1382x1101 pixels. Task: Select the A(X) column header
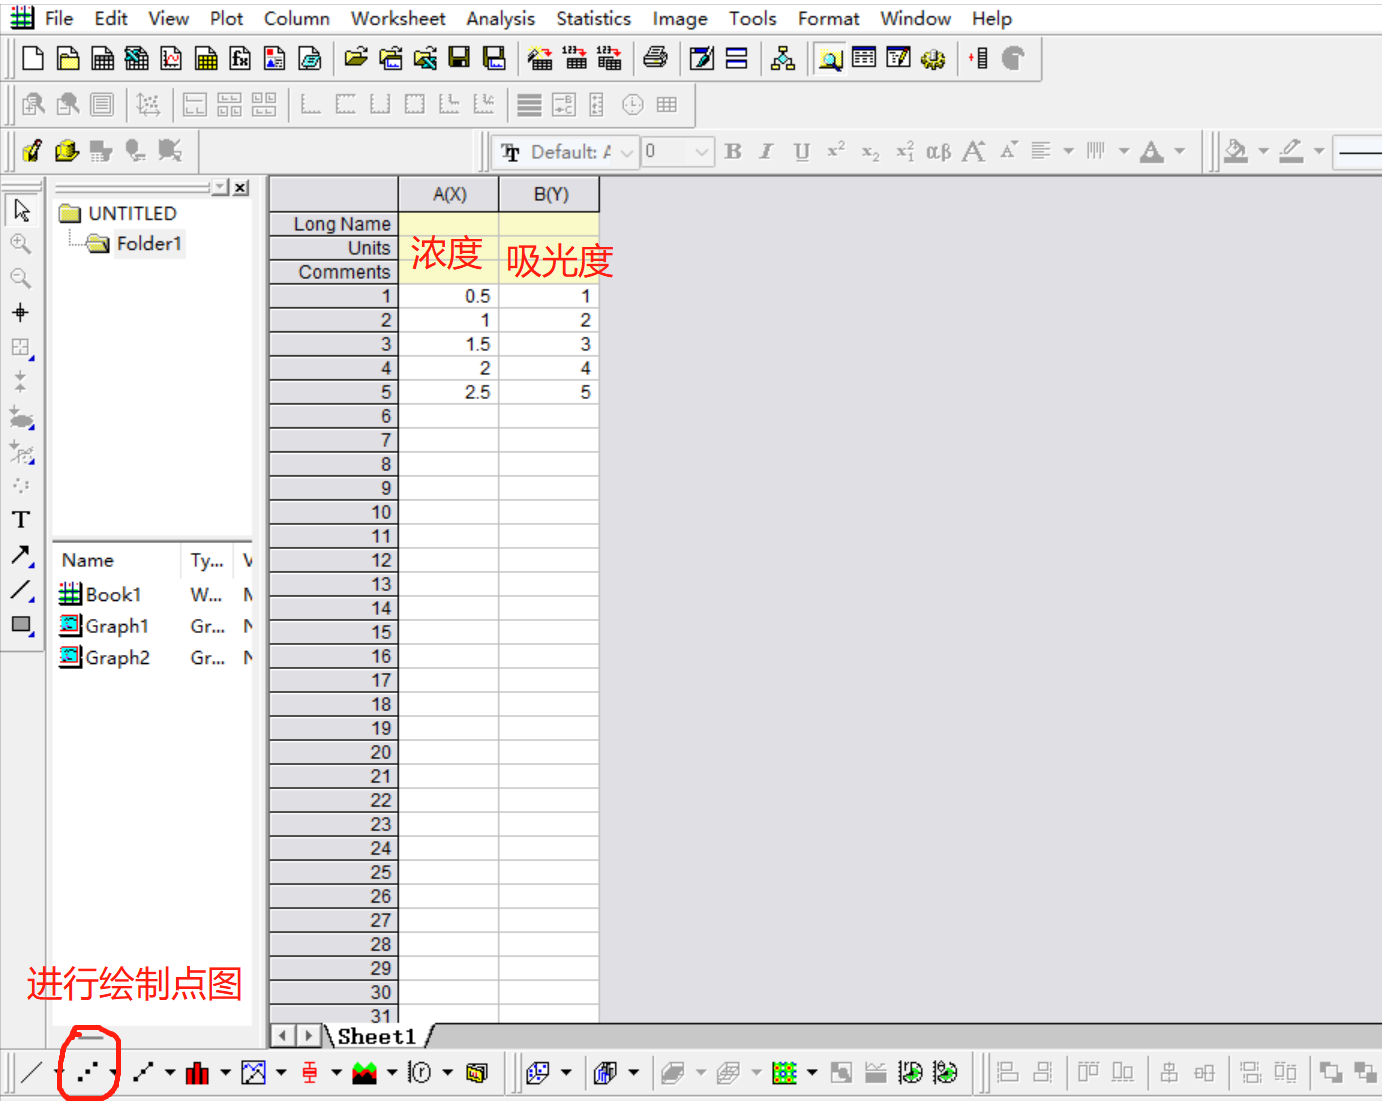[449, 194]
